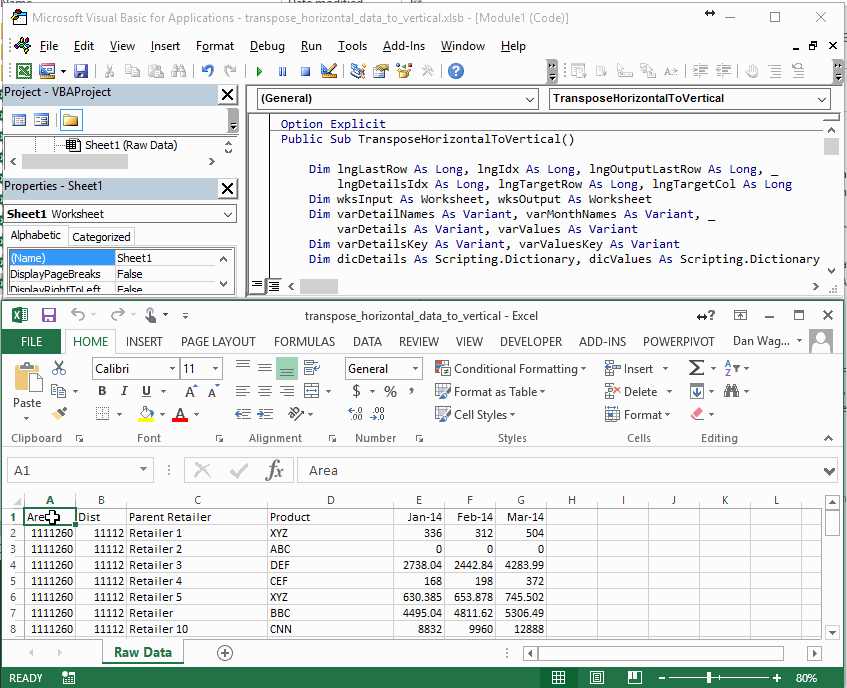847x688 pixels.
Task: Click the AutoSum icon on the ribbon
Action: click(x=696, y=368)
